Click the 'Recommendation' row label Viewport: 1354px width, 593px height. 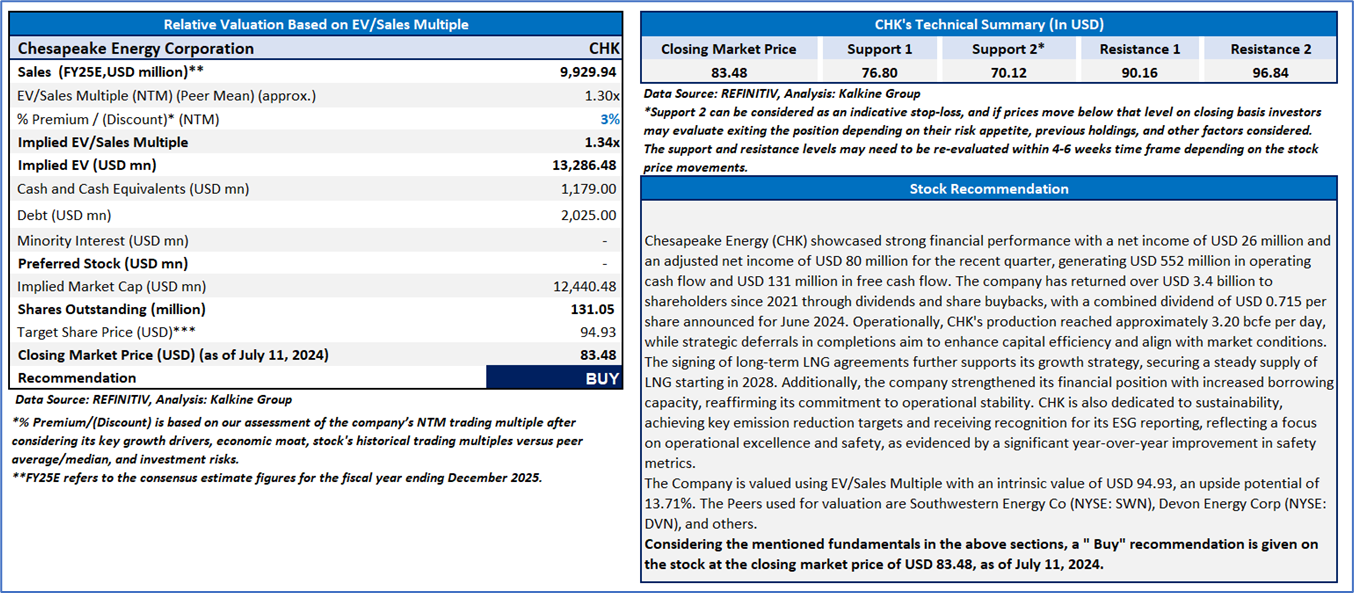(77, 378)
